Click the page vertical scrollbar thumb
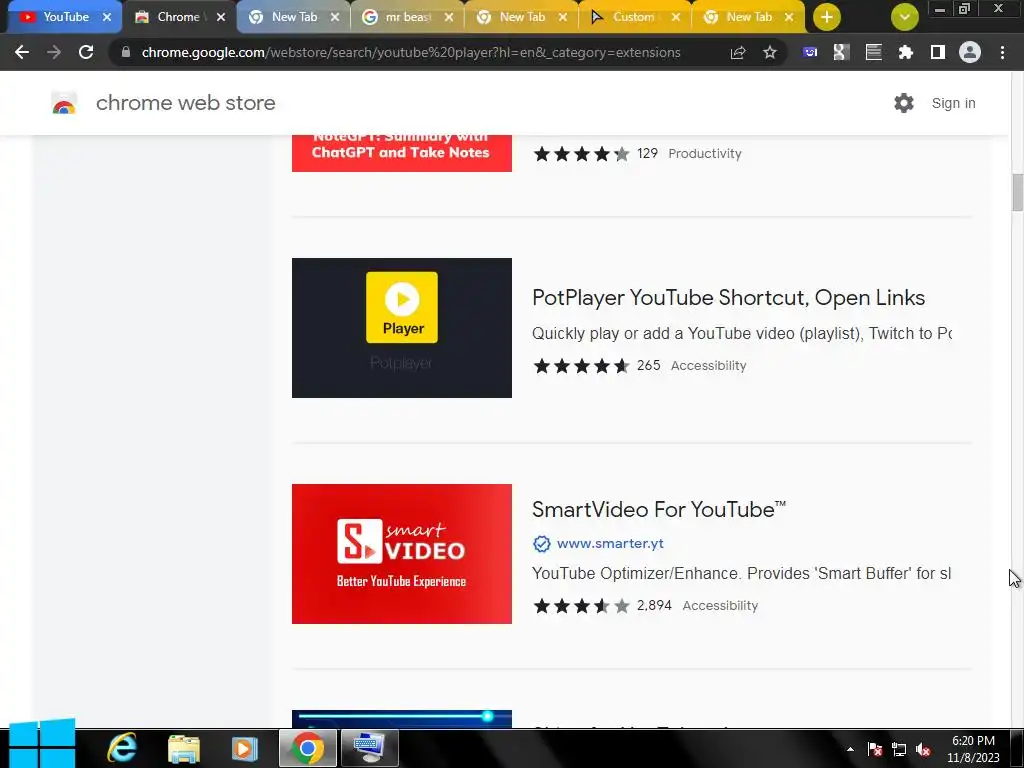This screenshot has height=768, width=1024. click(1017, 193)
